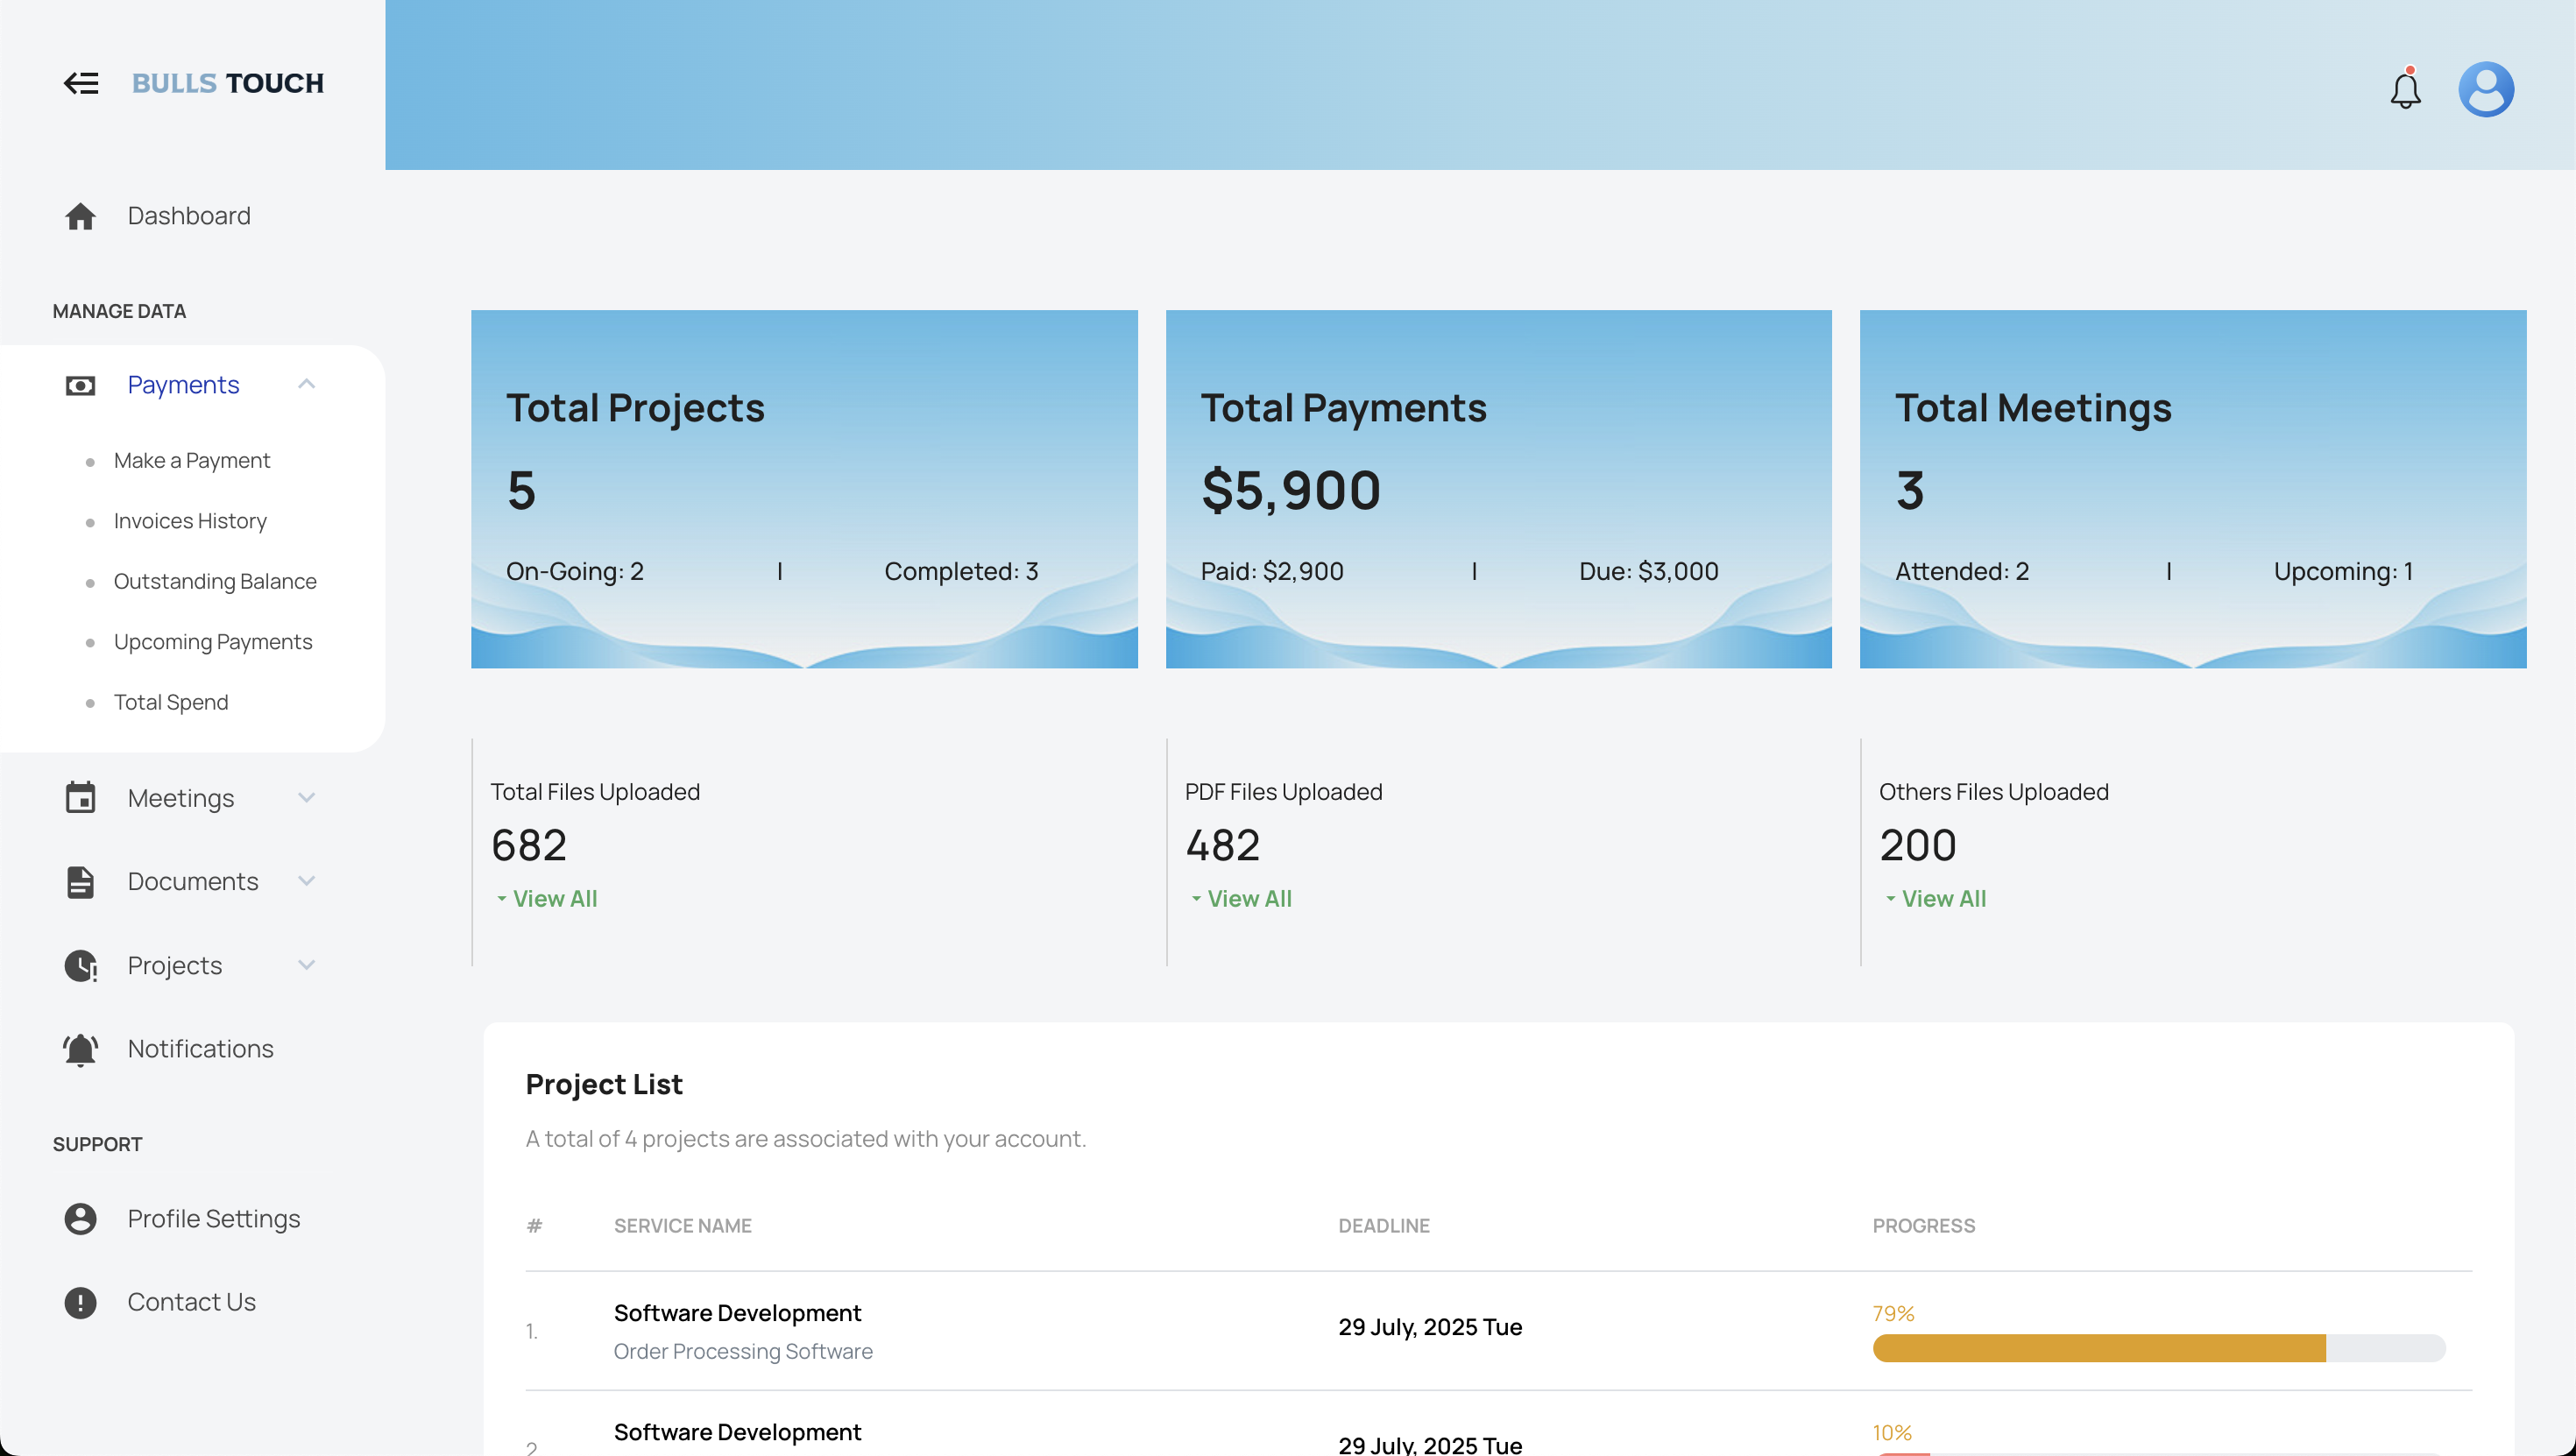Click the Projects clock icon
Viewport: 2576px width, 1456px height.
click(80, 966)
